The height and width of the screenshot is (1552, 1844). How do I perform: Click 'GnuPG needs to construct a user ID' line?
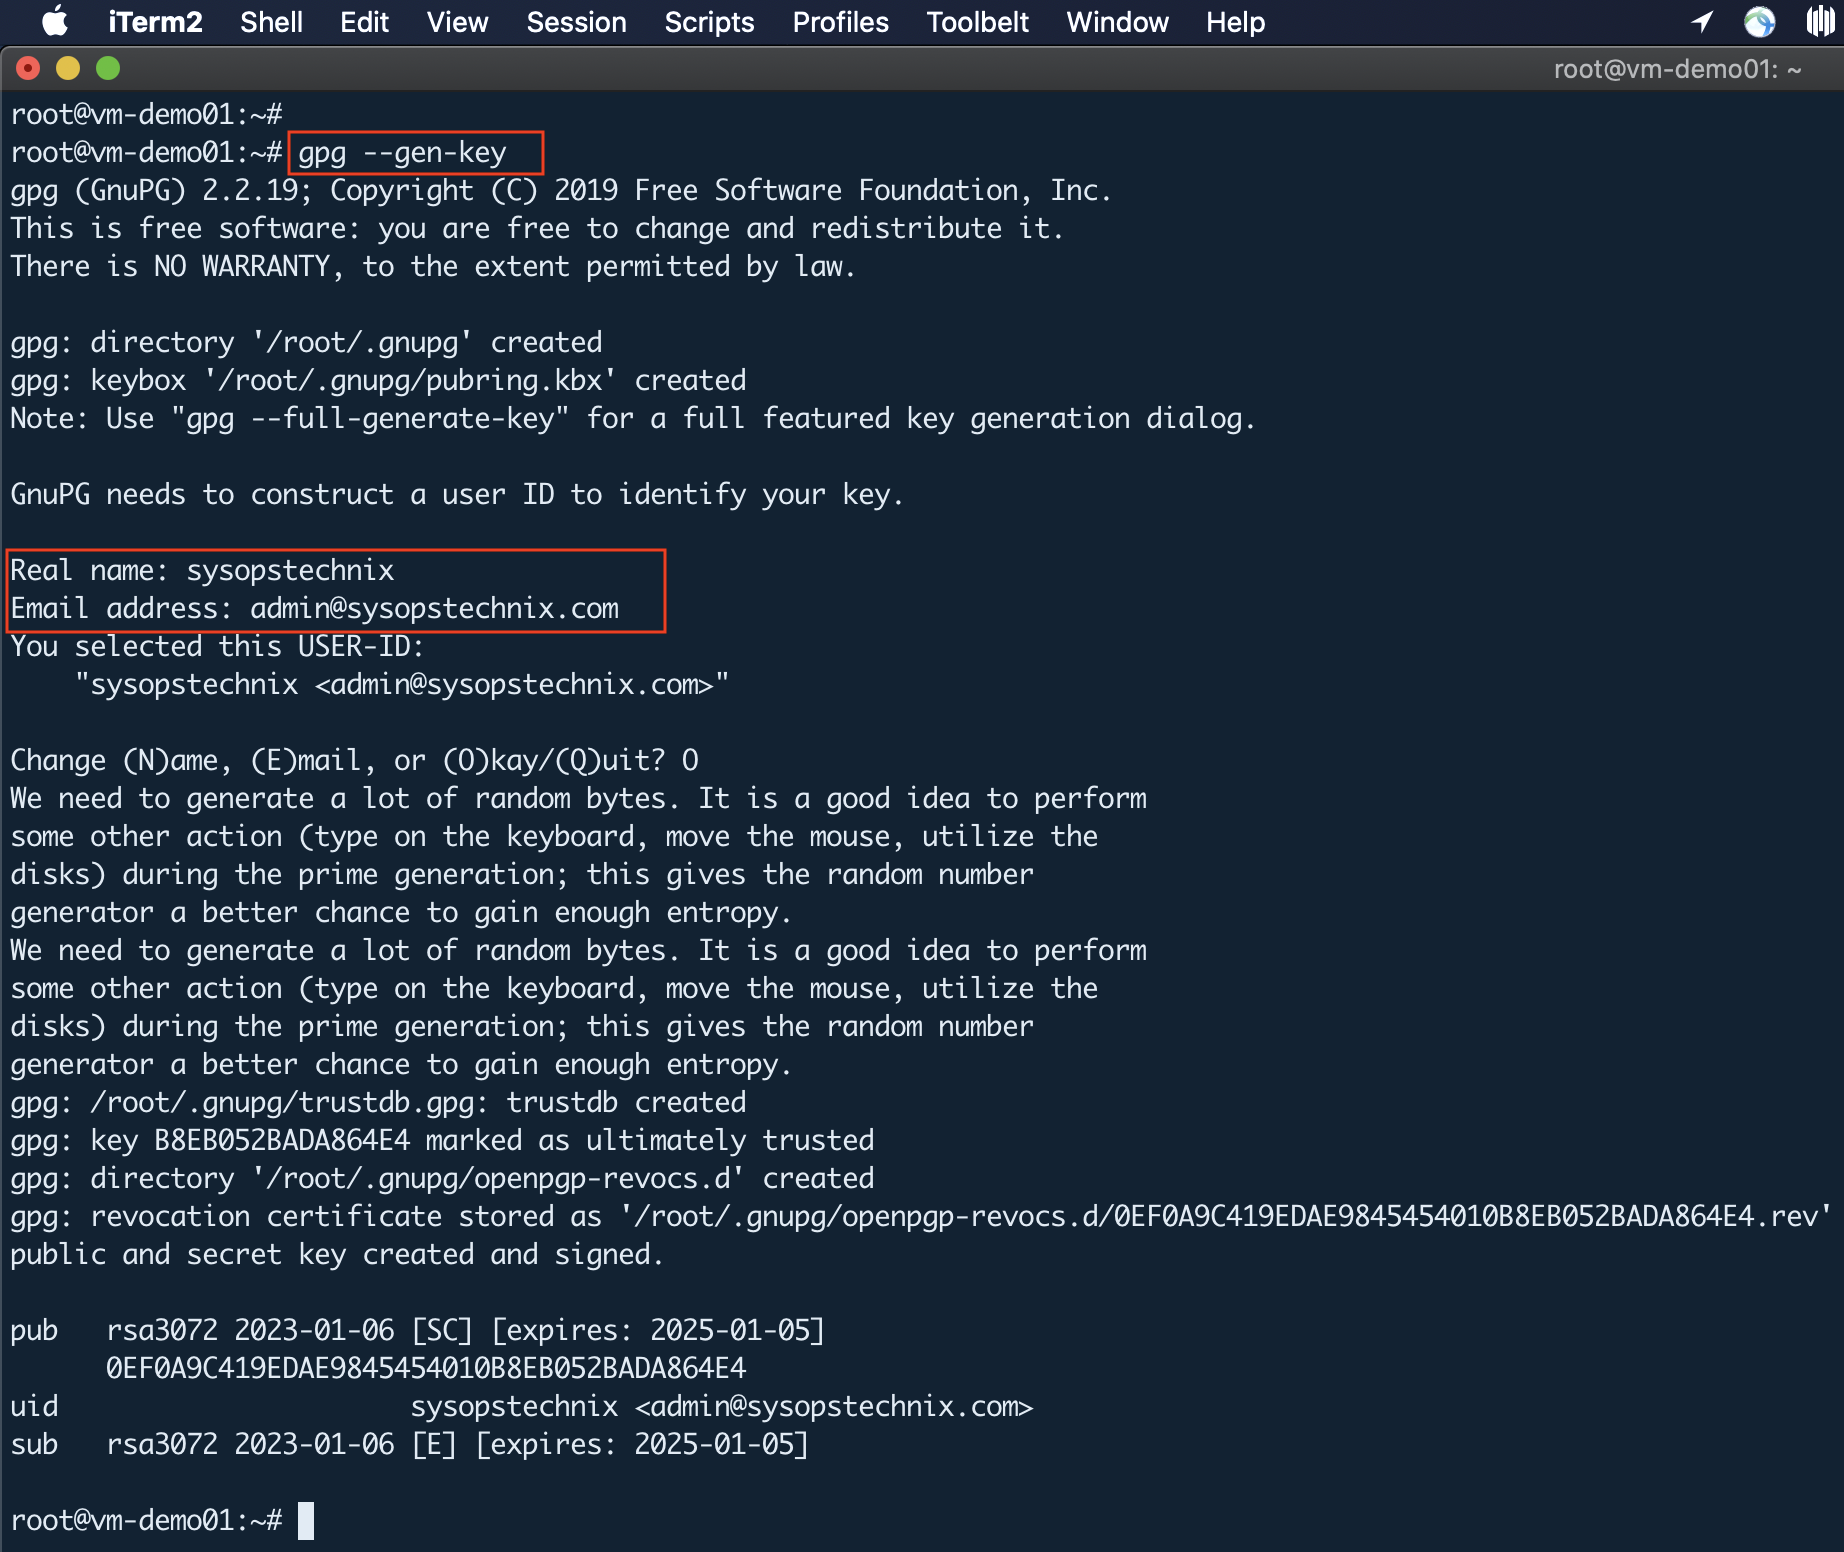pos(457,495)
